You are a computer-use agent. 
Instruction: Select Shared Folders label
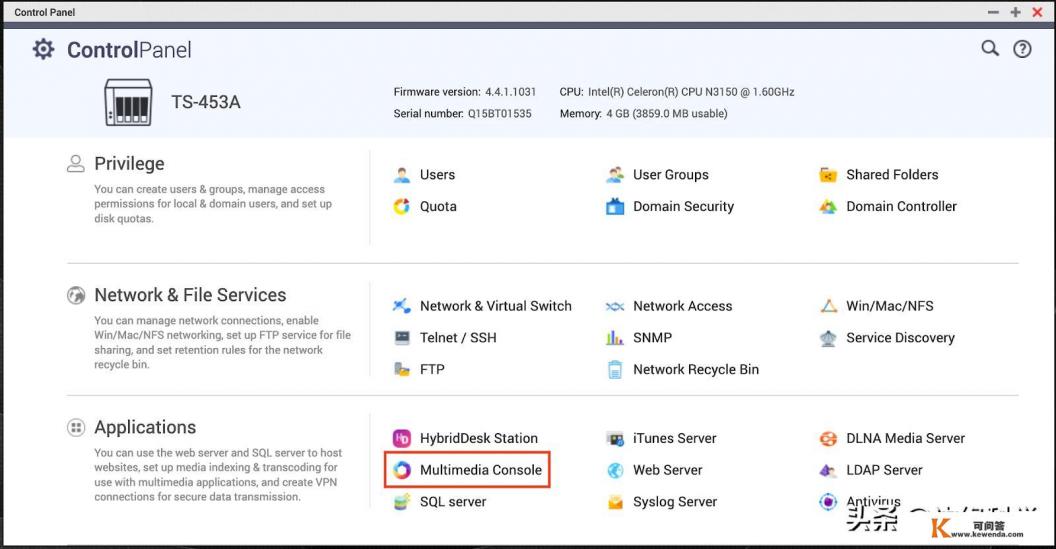coord(892,174)
